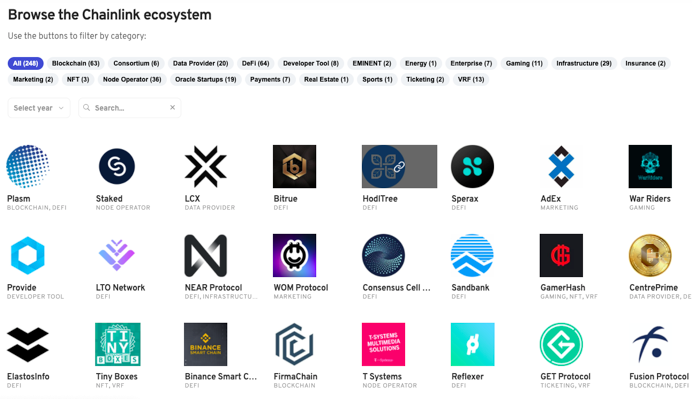Select the NEAR Protocol logo
Image resolution: width=692 pixels, height=399 pixels.
(206, 256)
